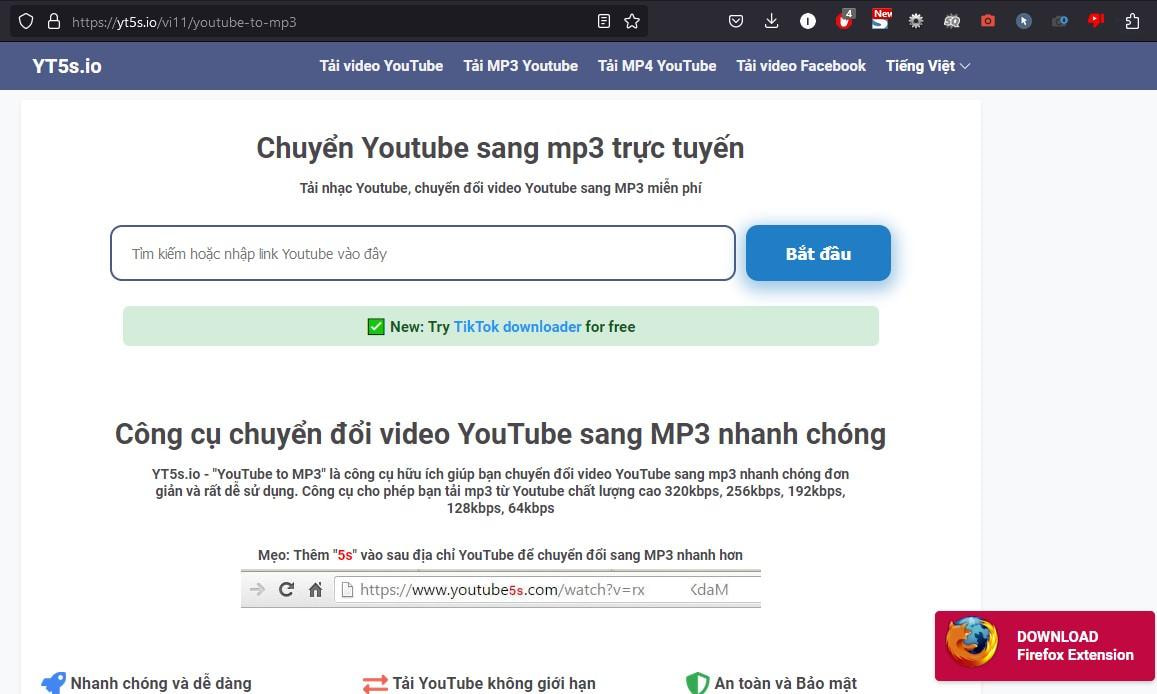
Task: Focus the YouTube link search field
Action: click(x=423, y=253)
